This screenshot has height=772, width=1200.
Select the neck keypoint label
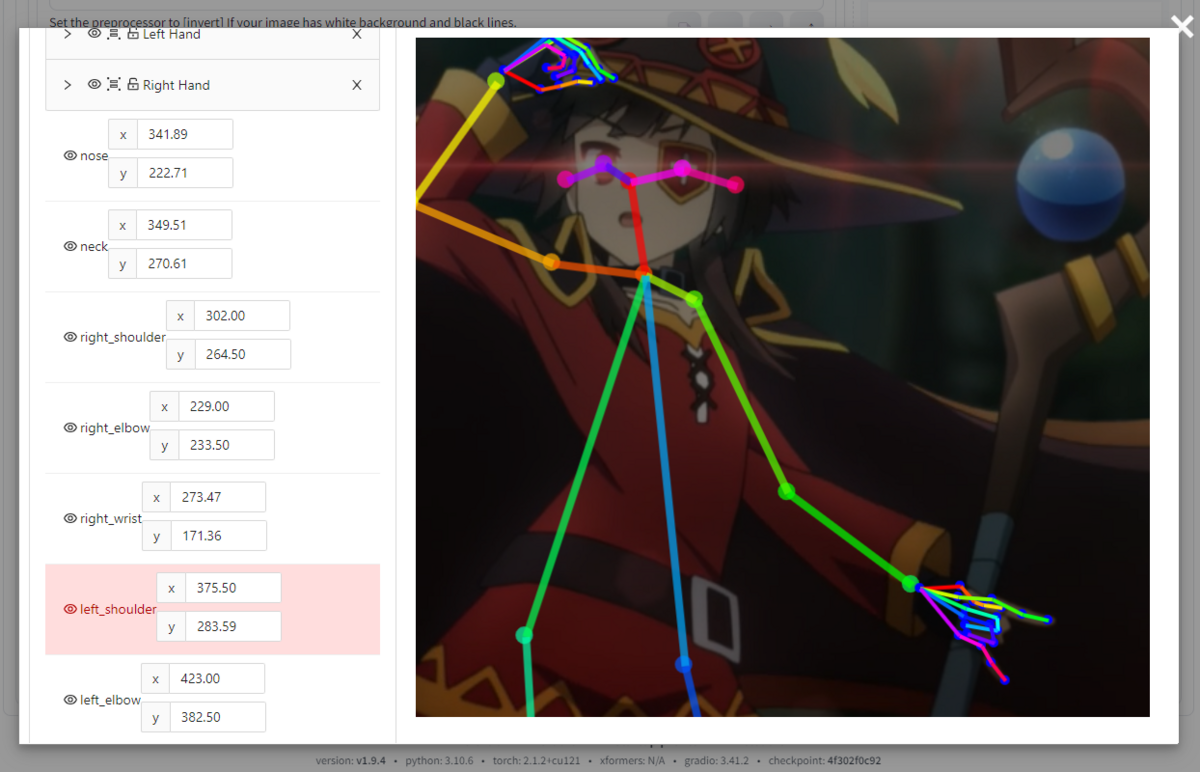click(x=94, y=246)
